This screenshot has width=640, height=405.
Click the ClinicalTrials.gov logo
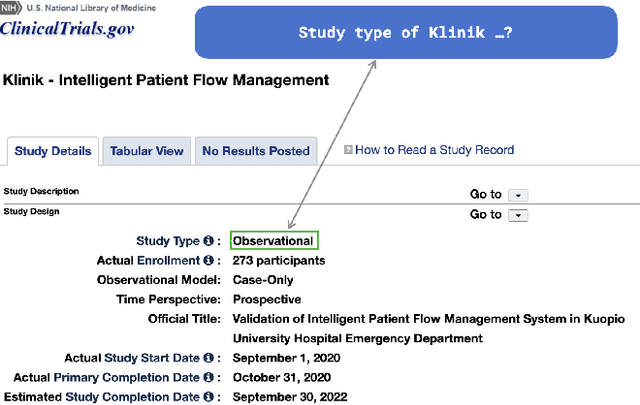tap(67, 27)
